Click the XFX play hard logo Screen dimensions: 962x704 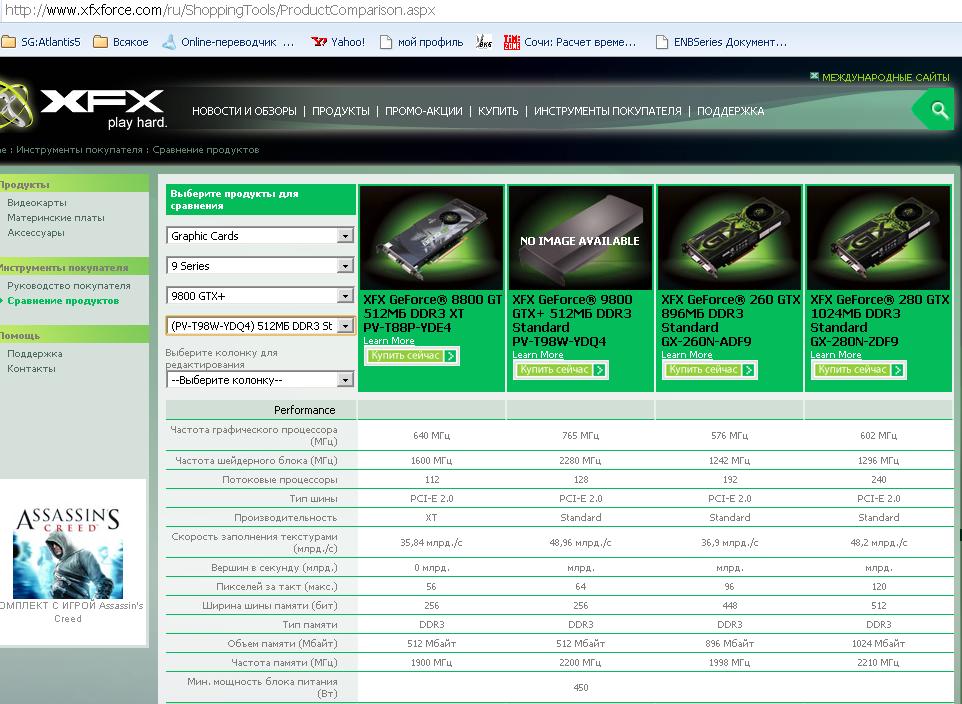(83, 106)
